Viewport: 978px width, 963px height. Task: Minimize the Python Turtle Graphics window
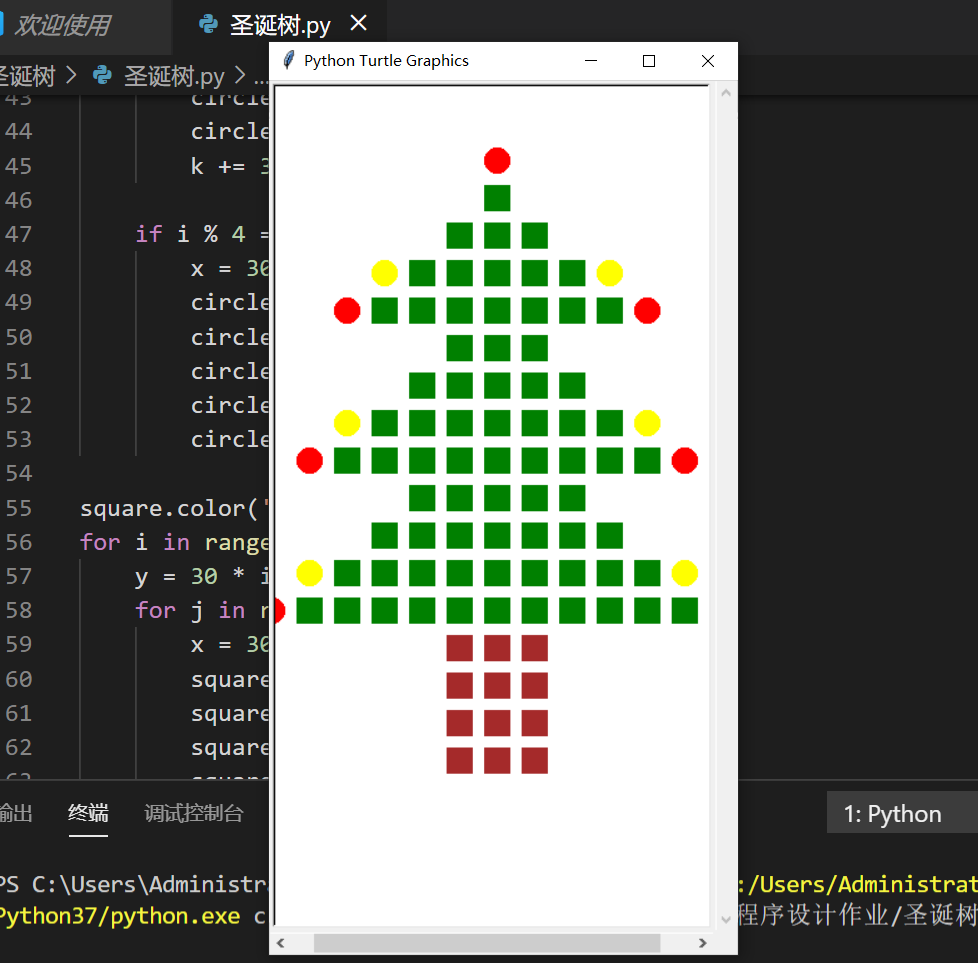click(x=591, y=61)
